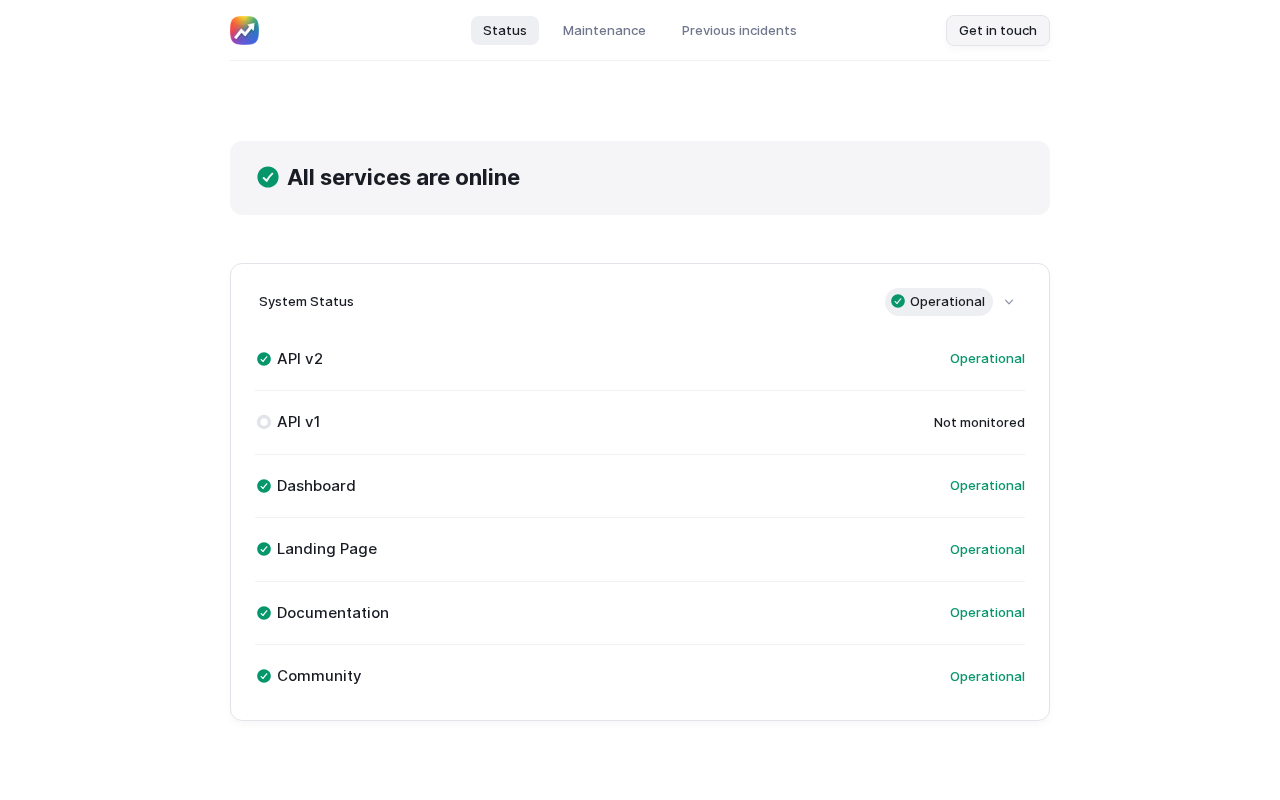Click the gray circle icon beside API v1

pyautogui.click(x=264, y=422)
